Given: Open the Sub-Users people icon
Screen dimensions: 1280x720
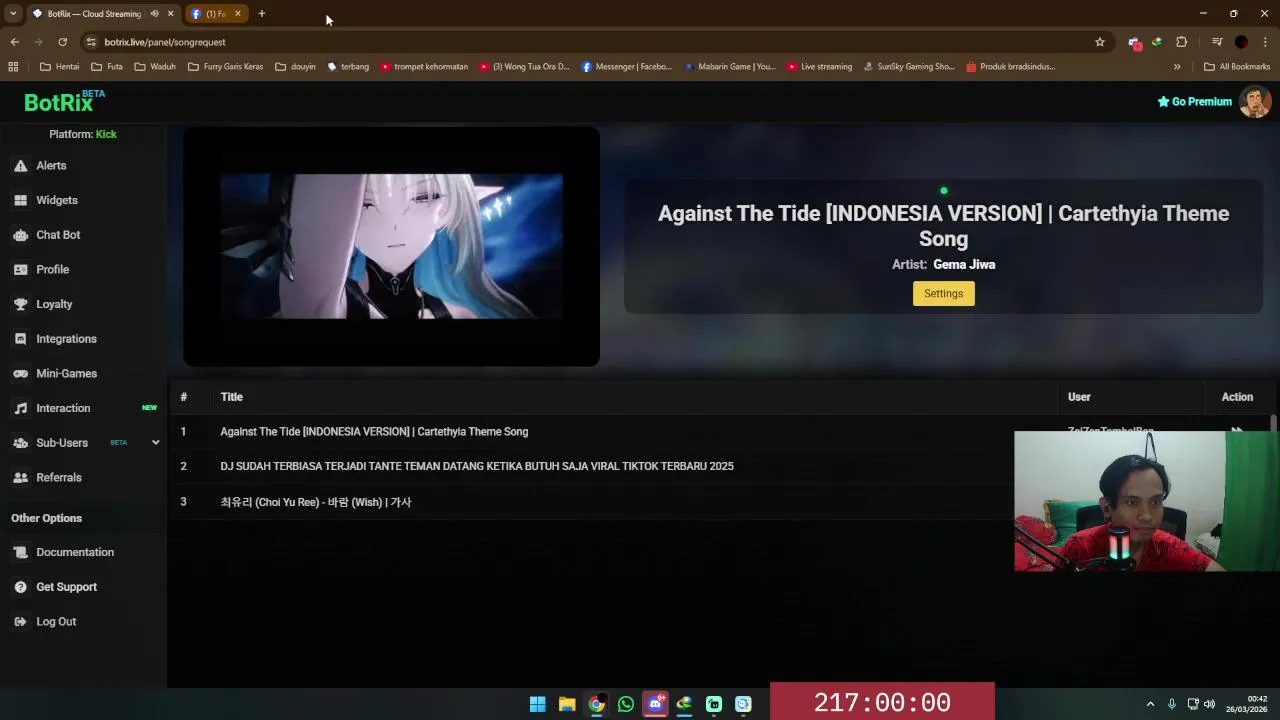Looking at the screenshot, I should click(x=20, y=443).
